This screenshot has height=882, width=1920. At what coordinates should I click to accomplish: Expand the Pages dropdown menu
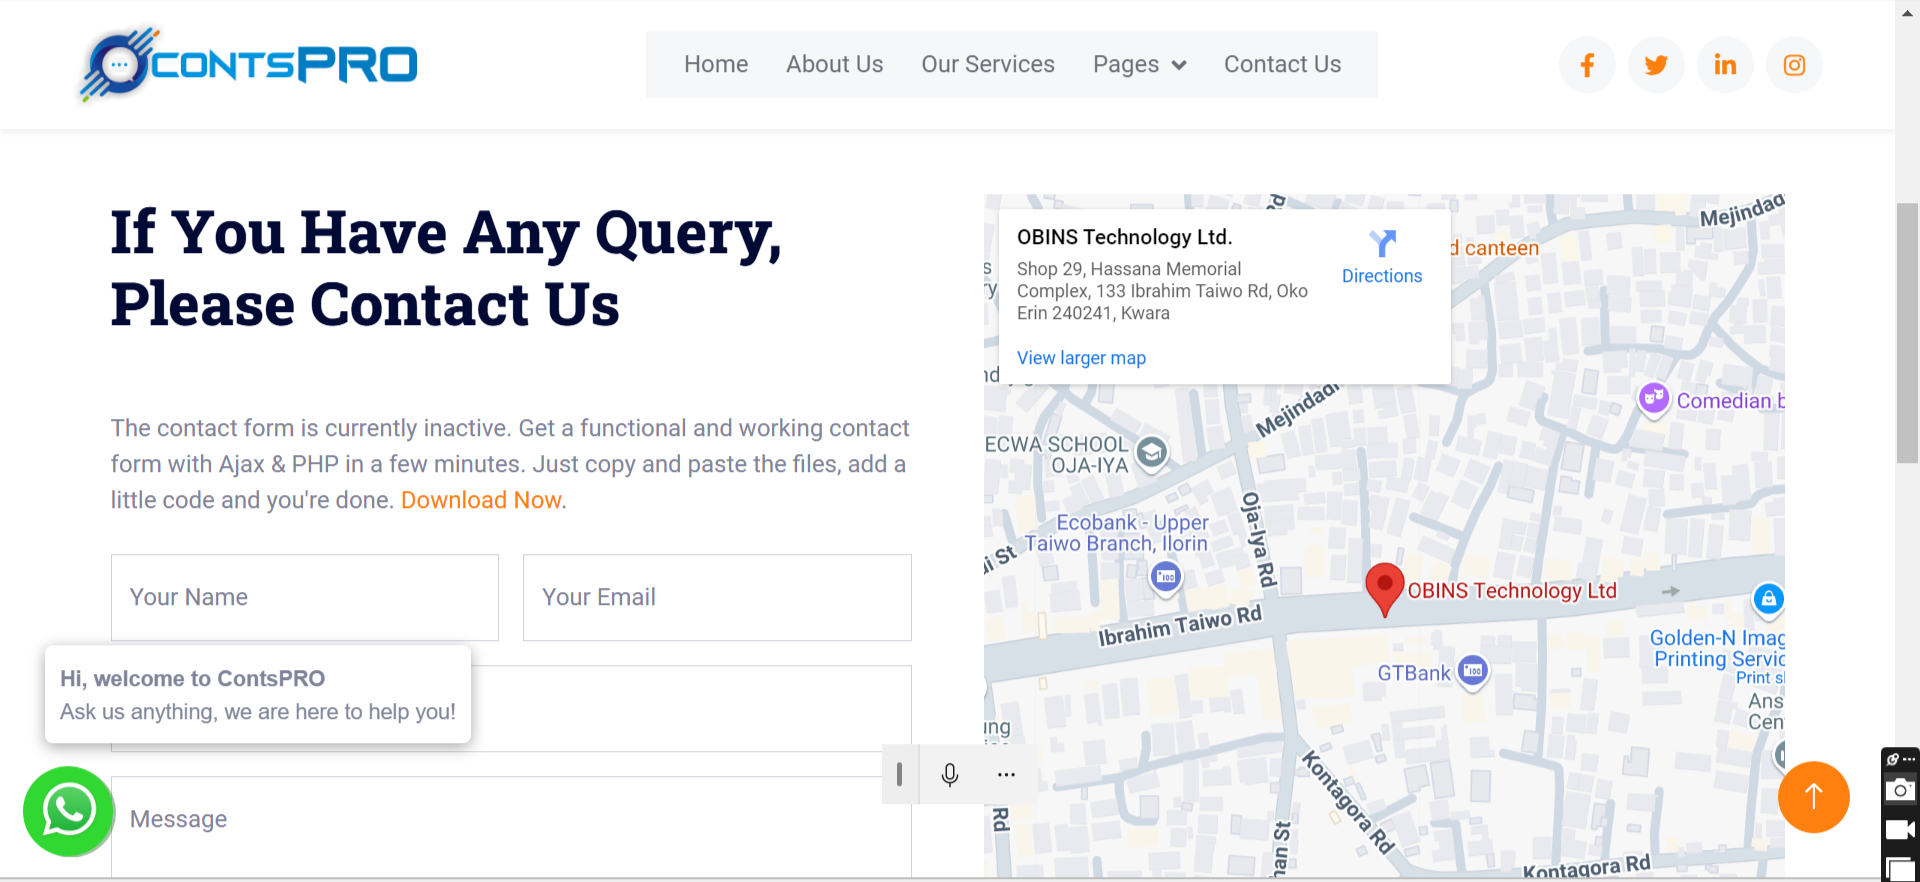coord(1140,65)
